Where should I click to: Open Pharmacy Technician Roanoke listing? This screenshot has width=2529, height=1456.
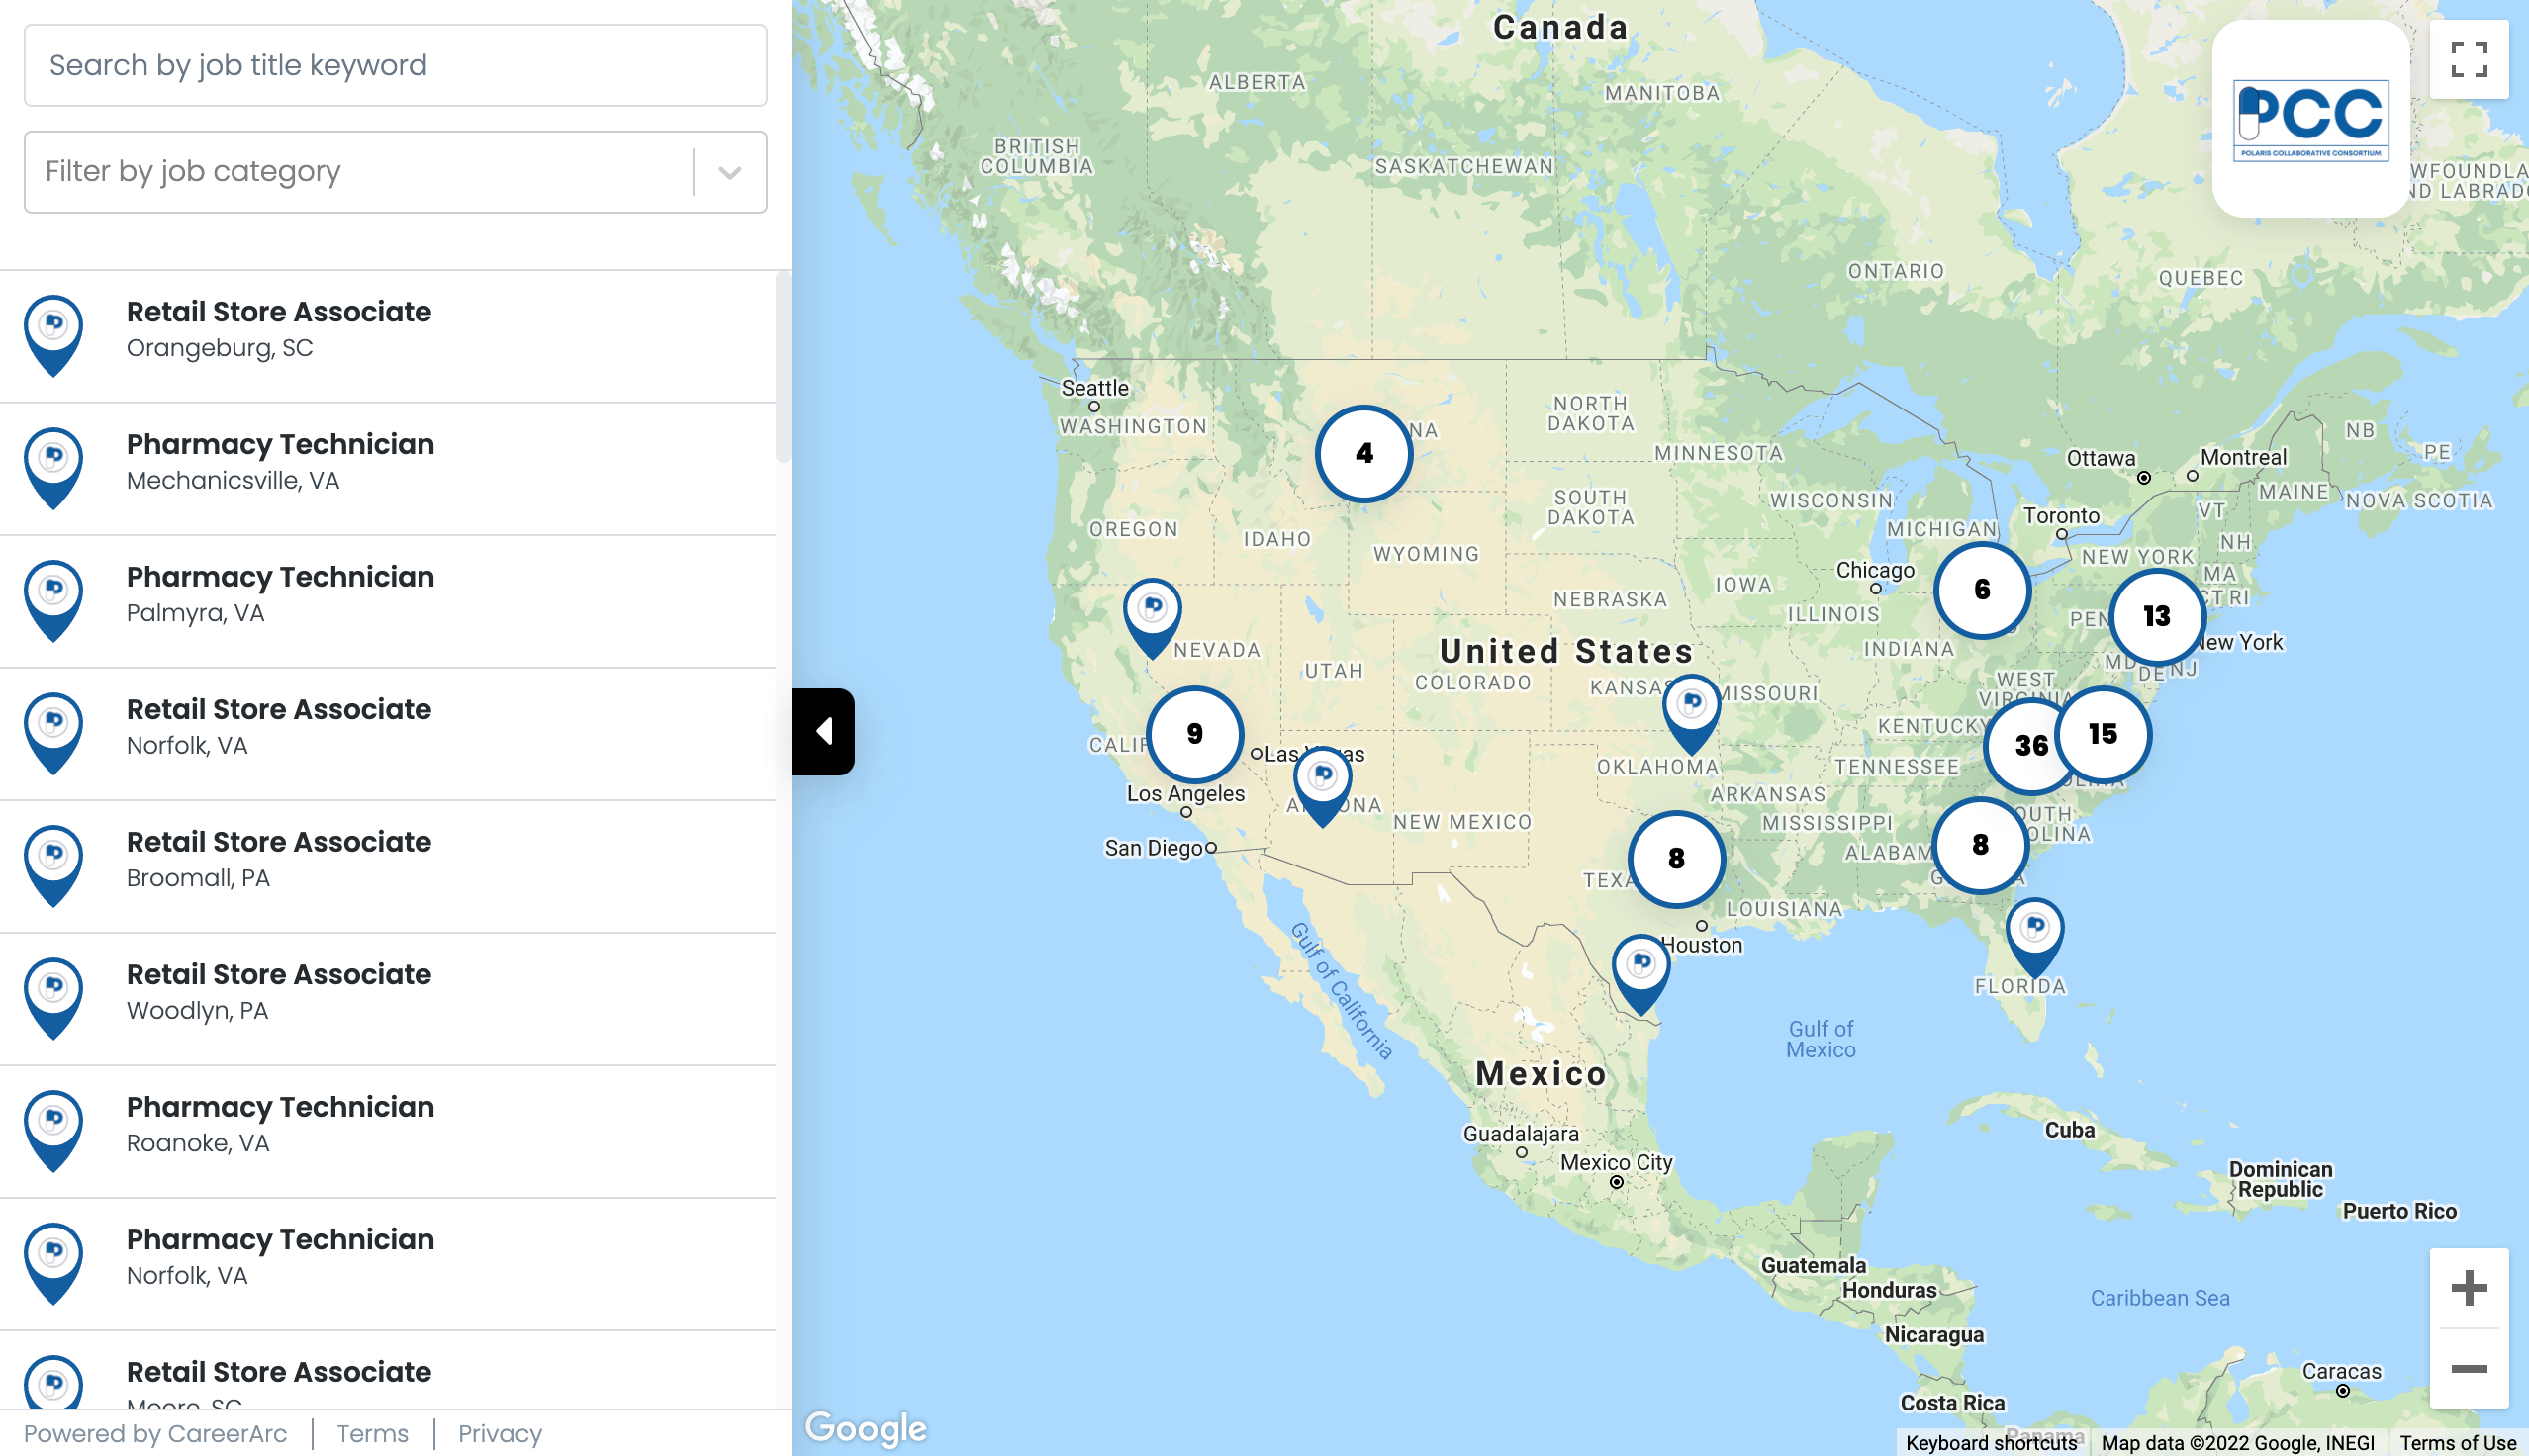pyautogui.click(x=388, y=1131)
